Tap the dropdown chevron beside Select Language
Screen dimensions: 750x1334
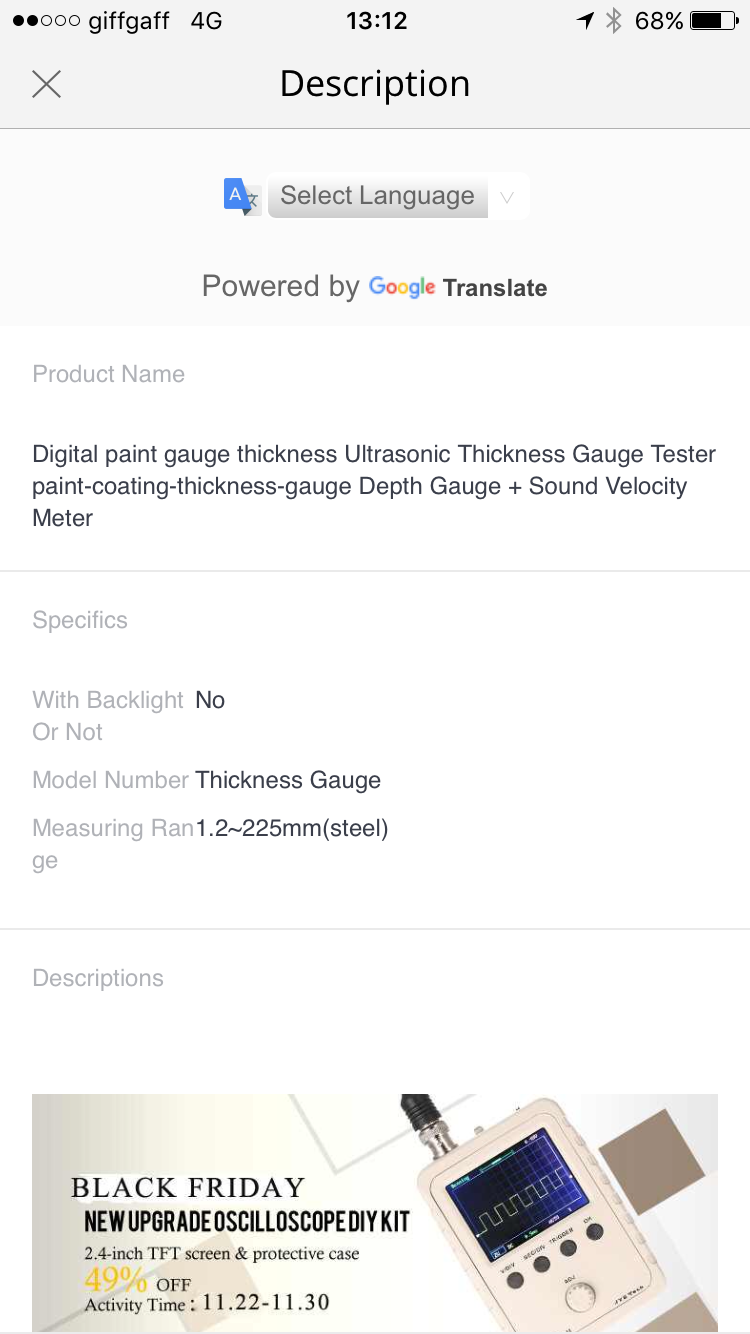(x=507, y=197)
